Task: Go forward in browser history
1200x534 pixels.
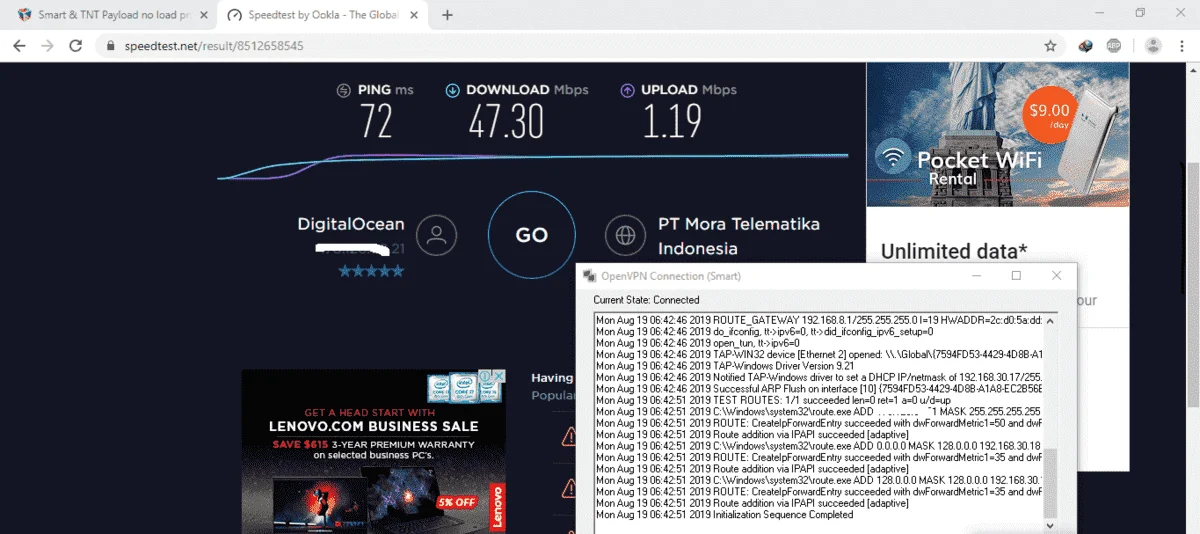Action: (x=47, y=46)
